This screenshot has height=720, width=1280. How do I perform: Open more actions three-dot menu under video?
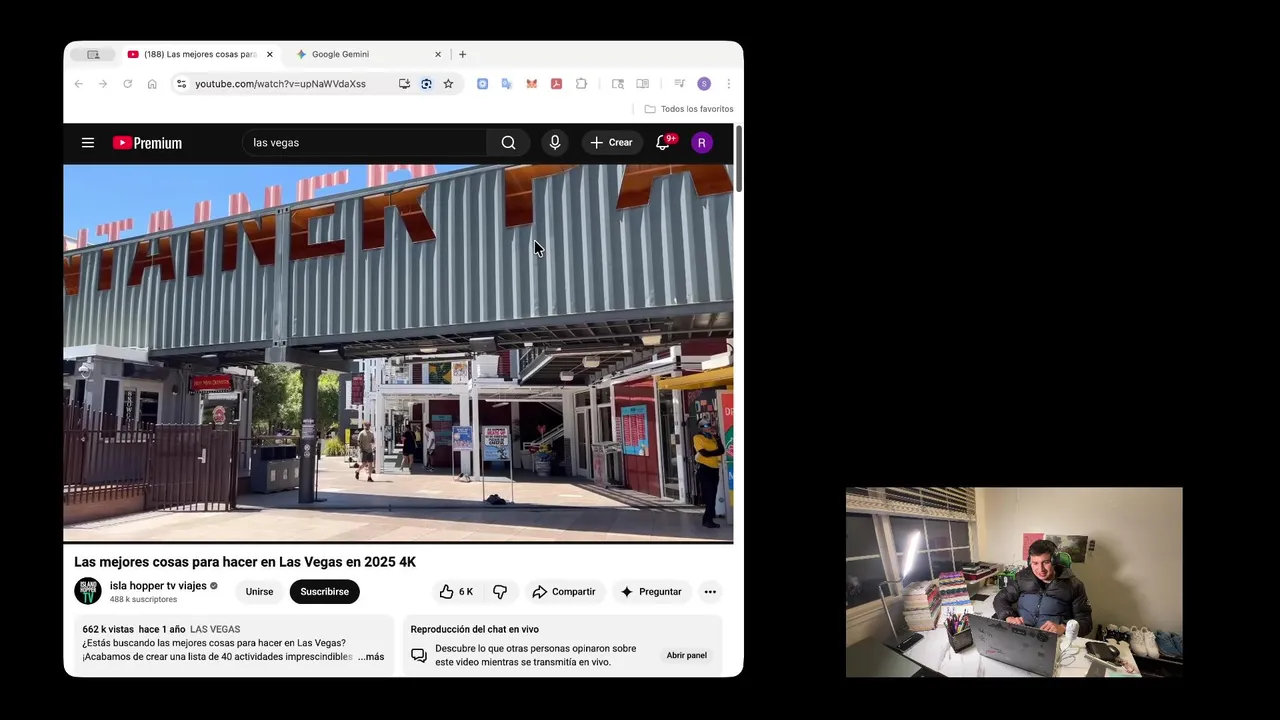(710, 592)
